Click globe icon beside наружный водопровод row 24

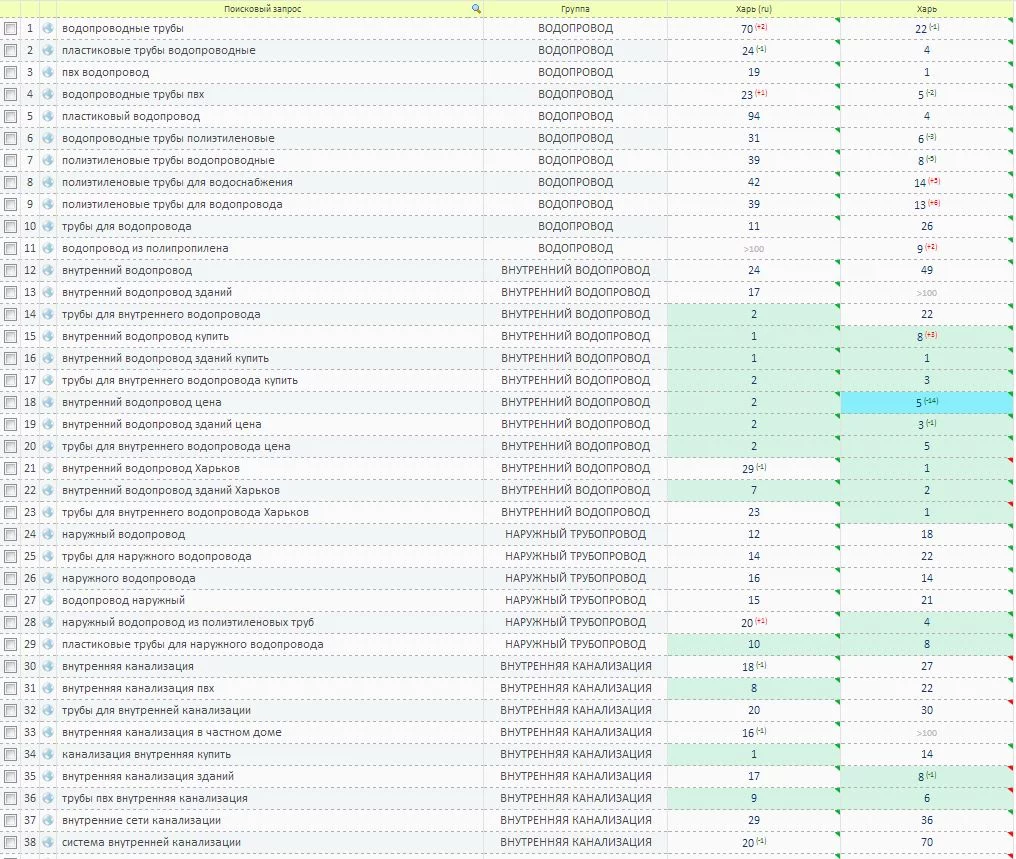(48, 534)
